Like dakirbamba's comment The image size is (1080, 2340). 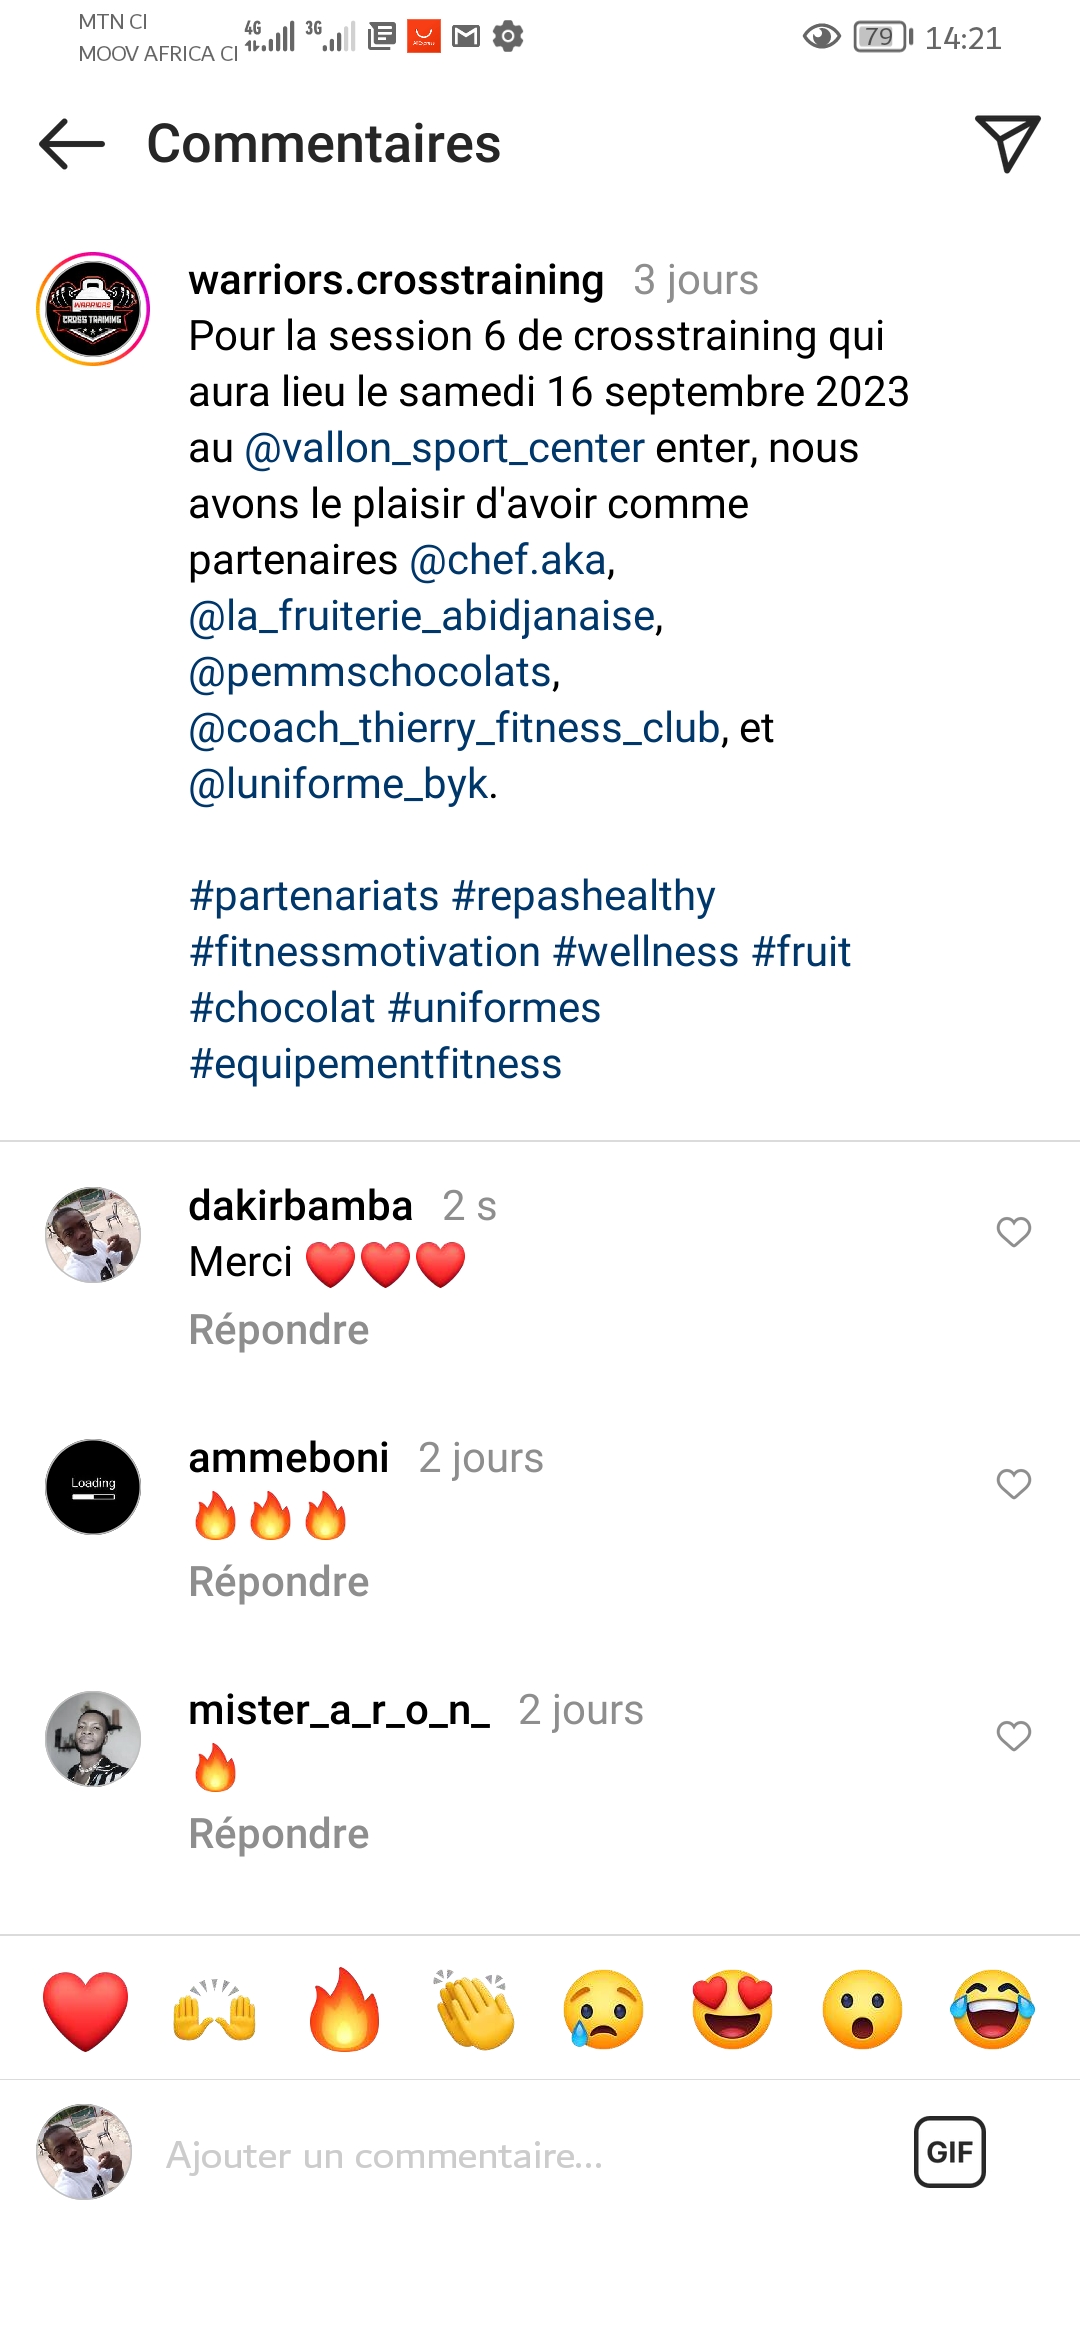[1013, 1232]
